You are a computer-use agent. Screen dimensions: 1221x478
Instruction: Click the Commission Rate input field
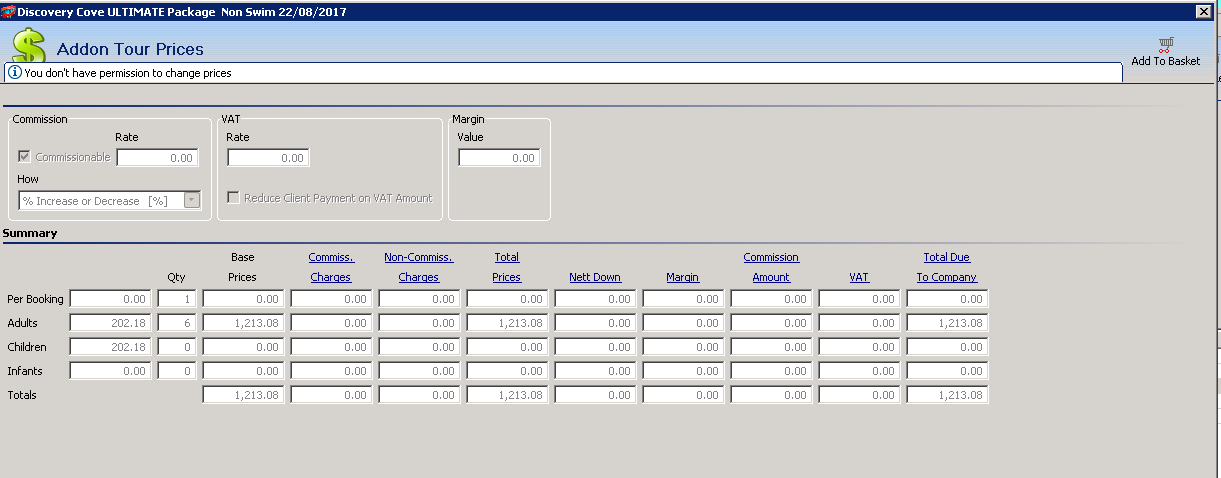tap(158, 158)
